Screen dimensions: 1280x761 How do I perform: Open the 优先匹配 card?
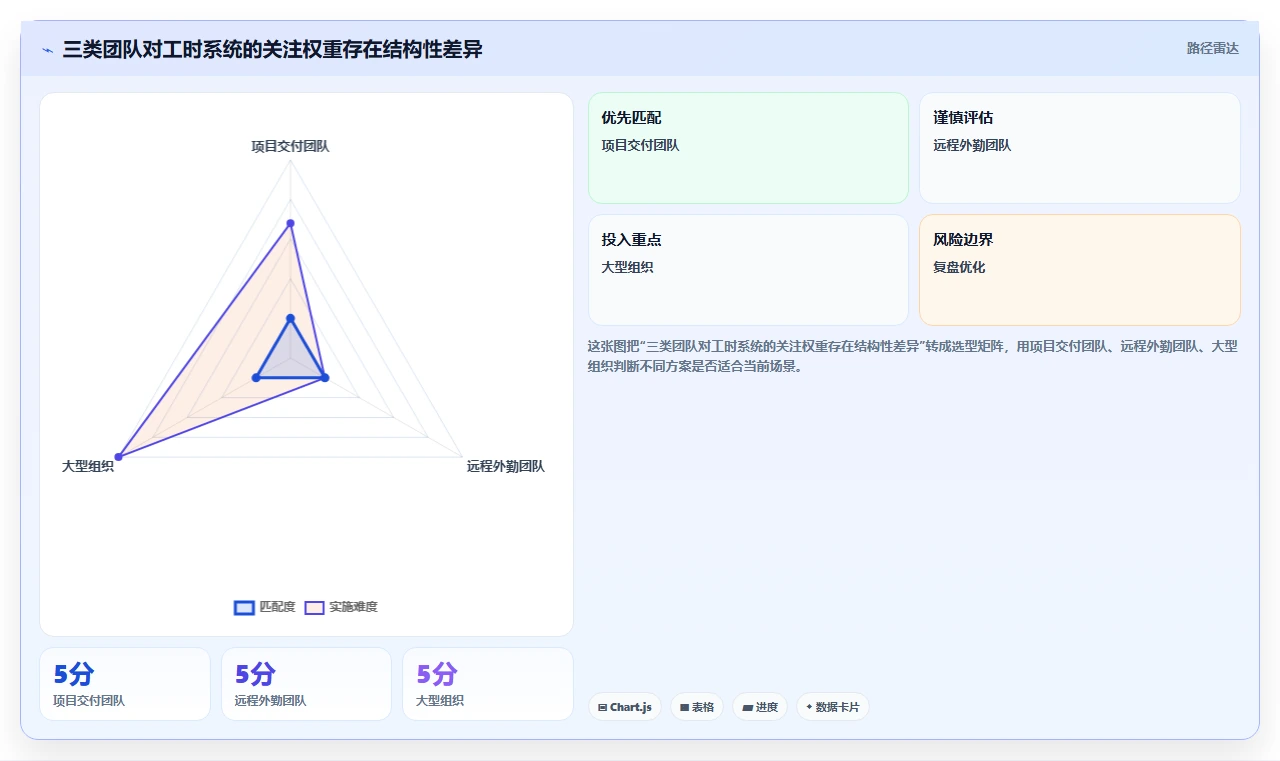coord(748,148)
